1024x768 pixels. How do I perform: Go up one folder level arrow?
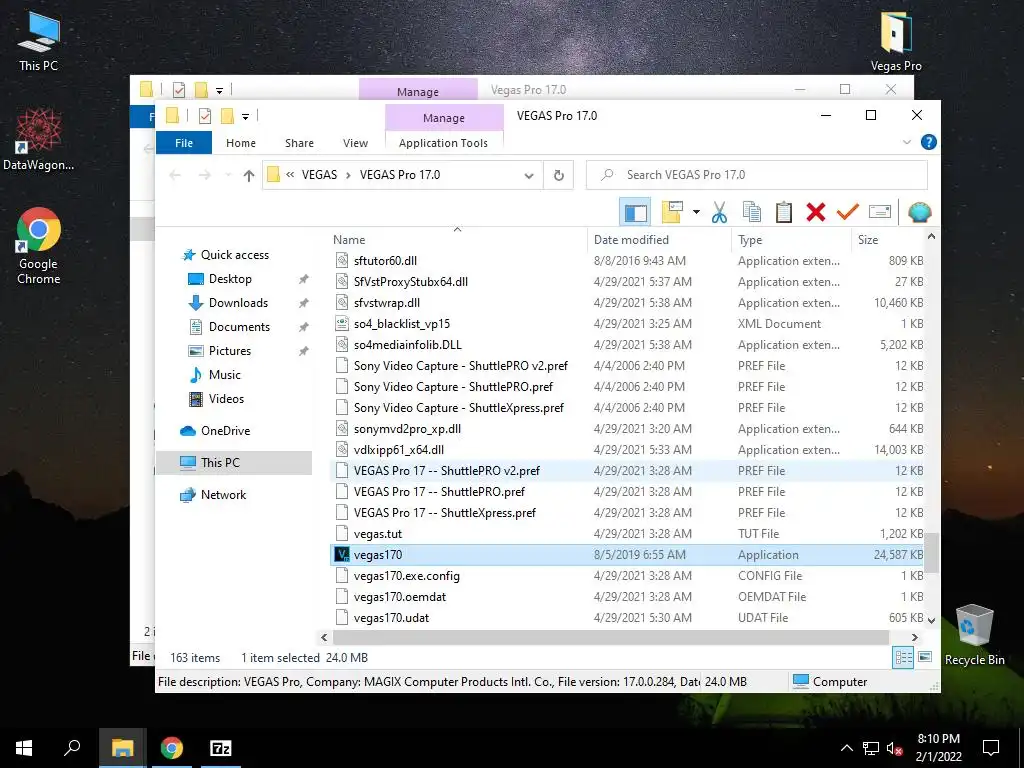point(248,175)
